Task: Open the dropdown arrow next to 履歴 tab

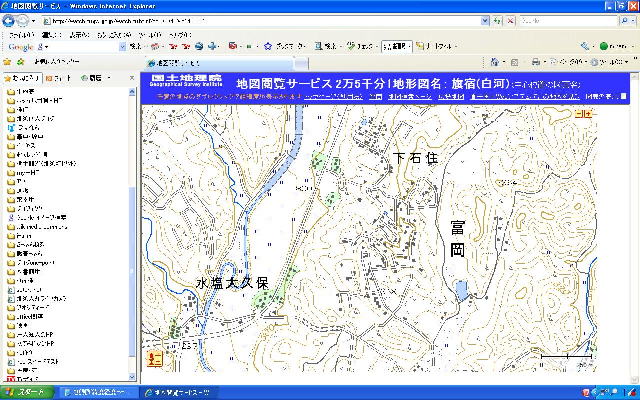Action: [x=109, y=78]
